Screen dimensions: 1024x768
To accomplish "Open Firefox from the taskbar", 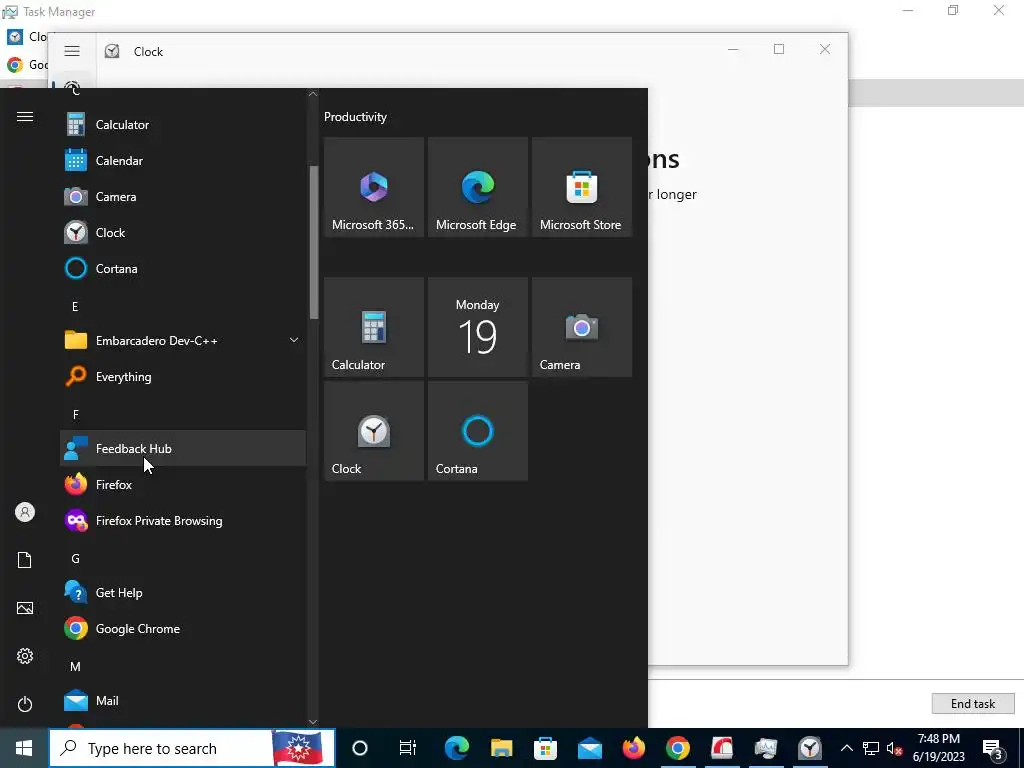I will tap(633, 748).
